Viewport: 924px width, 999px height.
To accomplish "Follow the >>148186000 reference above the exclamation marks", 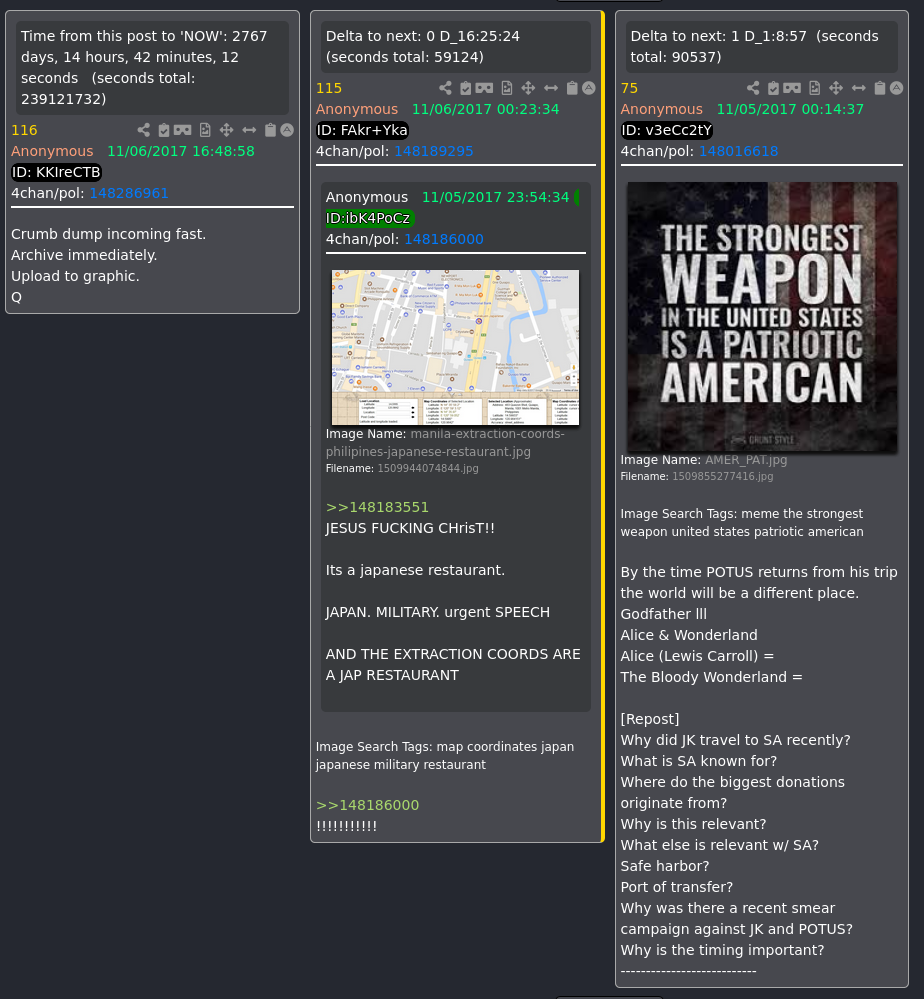I will 368,805.
